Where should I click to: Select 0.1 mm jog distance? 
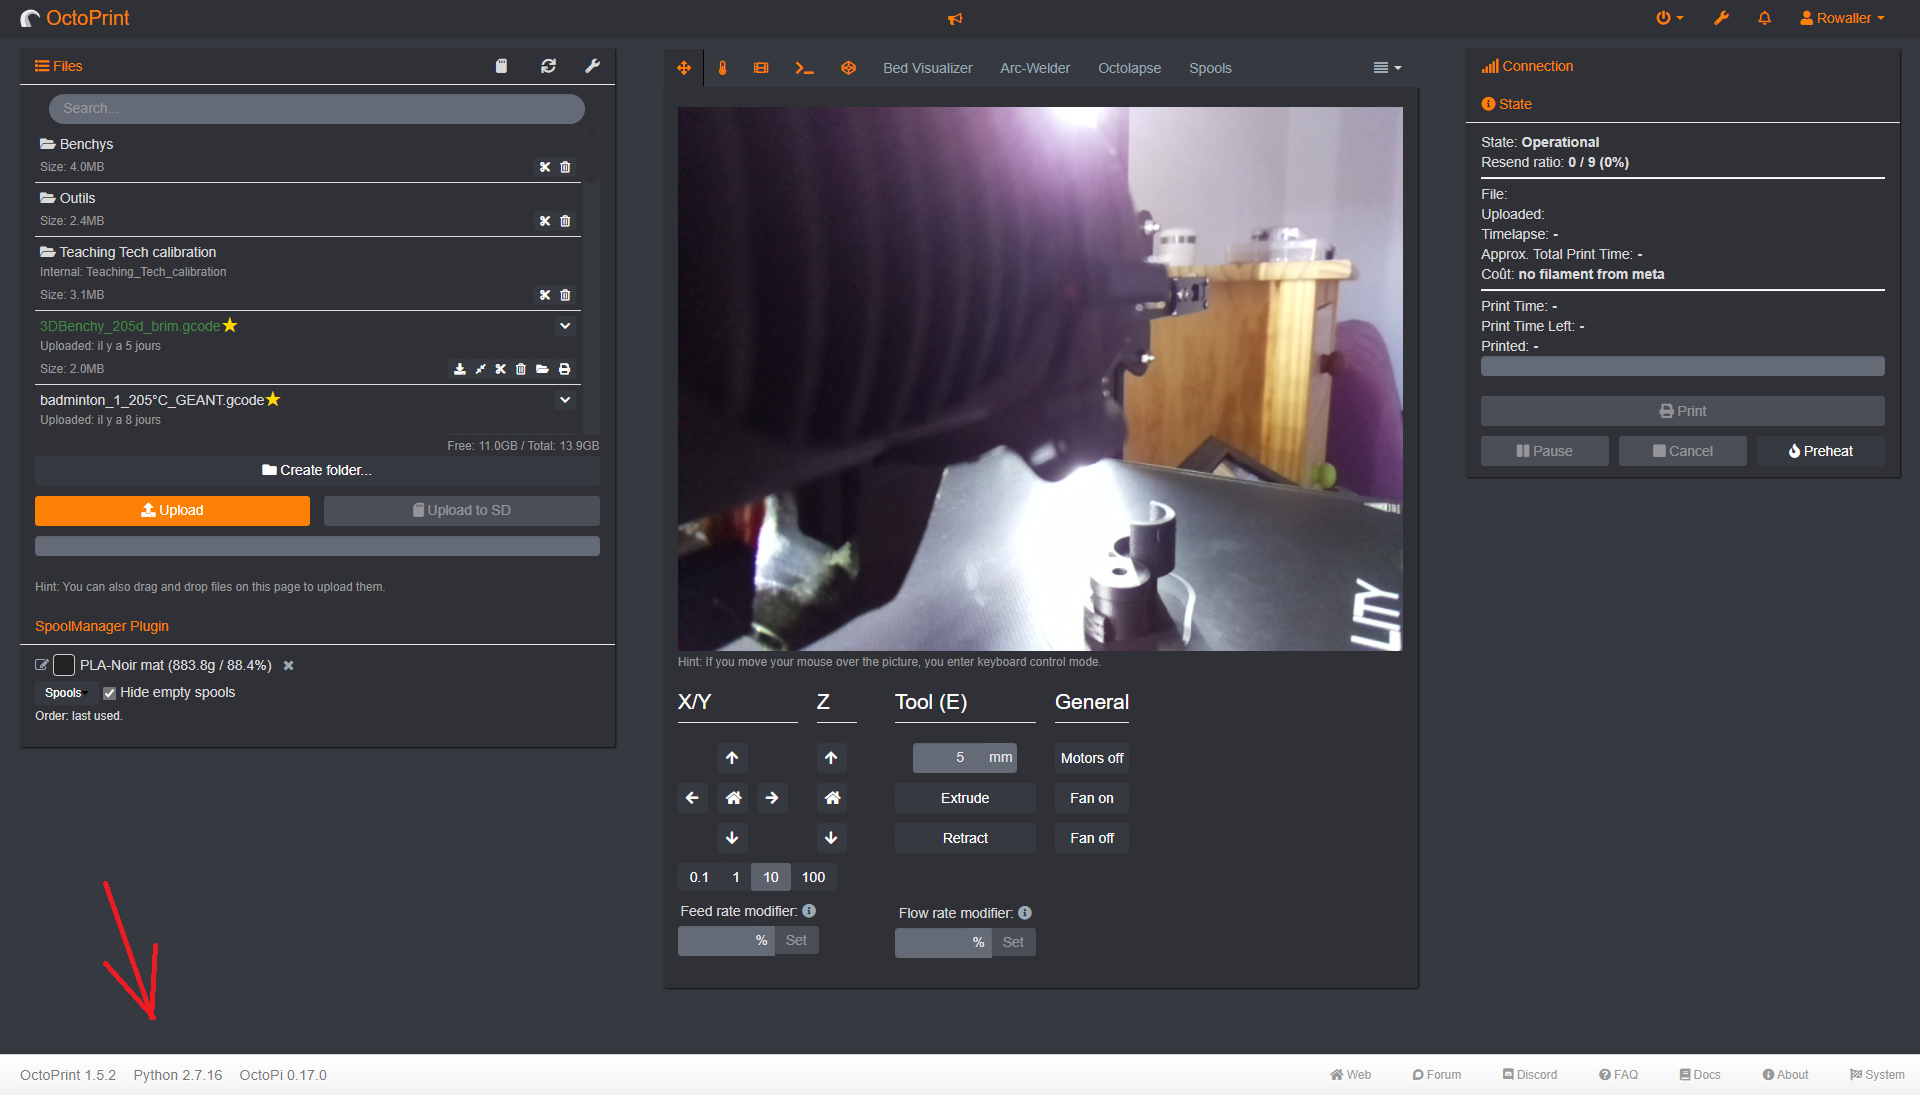699,877
